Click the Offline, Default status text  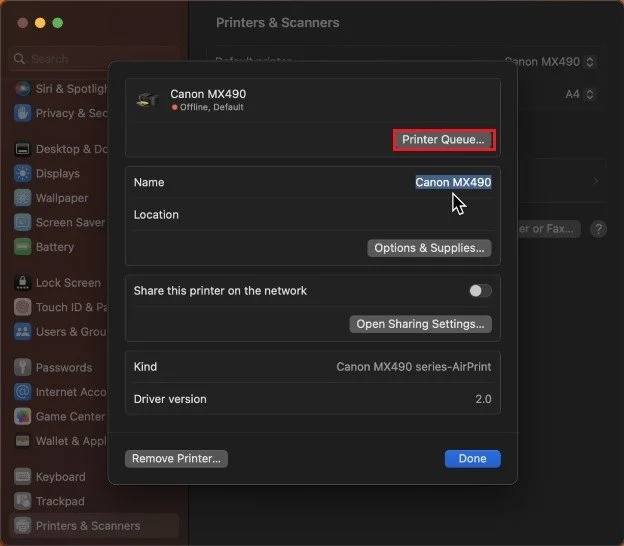click(x=211, y=107)
